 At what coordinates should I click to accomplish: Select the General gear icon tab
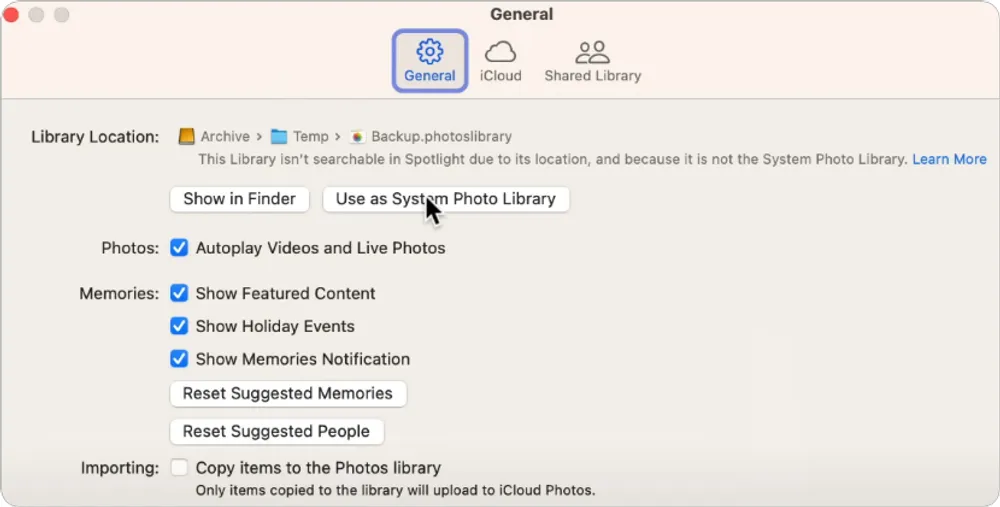tap(429, 61)
